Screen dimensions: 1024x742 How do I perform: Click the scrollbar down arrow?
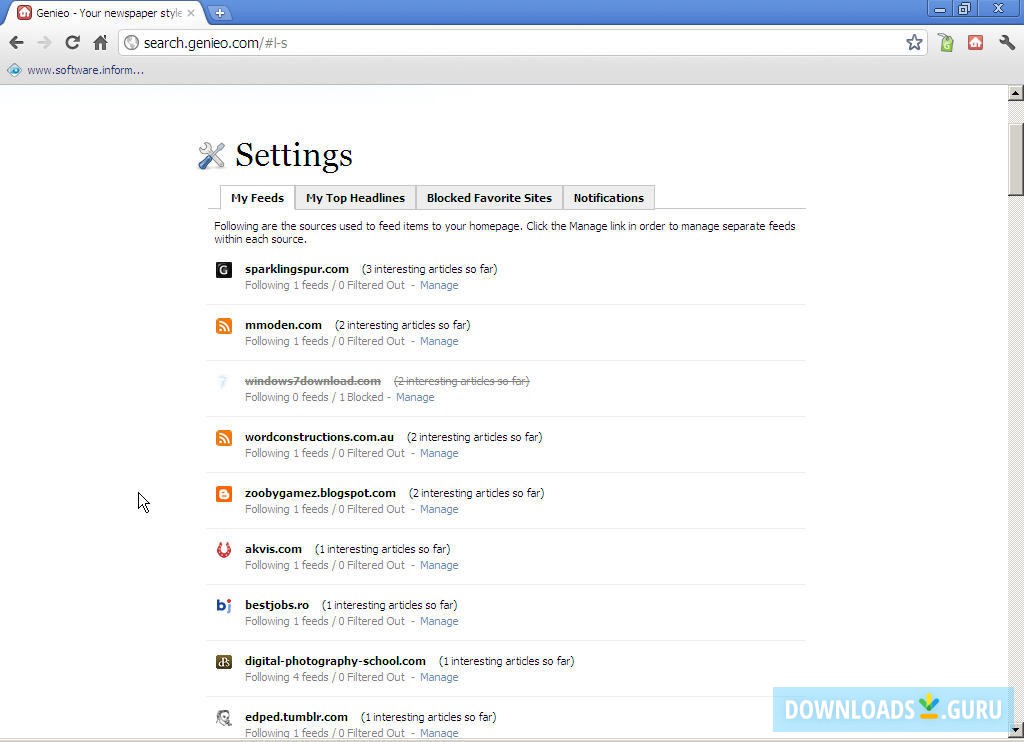tap(1016, 730)
